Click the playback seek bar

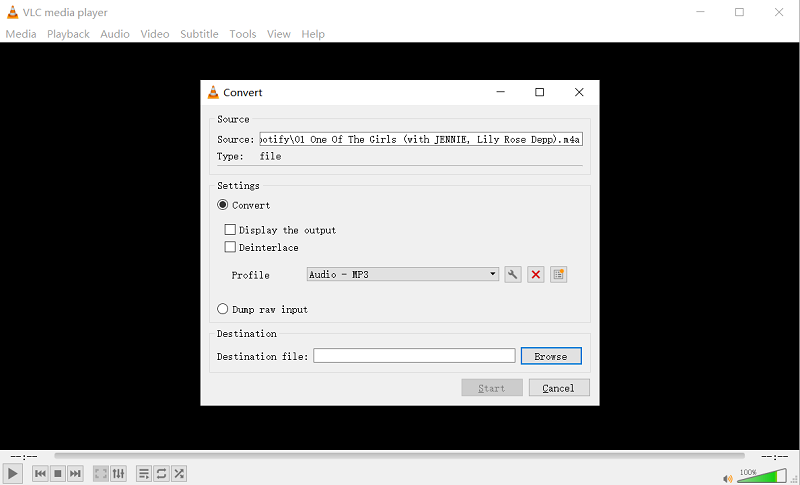pos(399,456)
